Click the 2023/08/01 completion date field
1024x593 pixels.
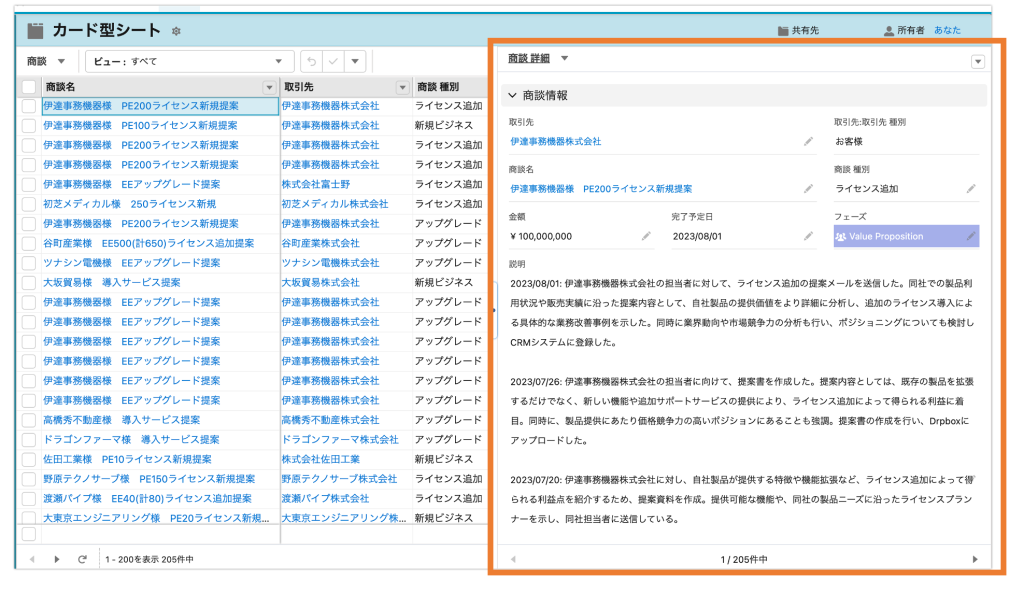(x=697, y=236)
